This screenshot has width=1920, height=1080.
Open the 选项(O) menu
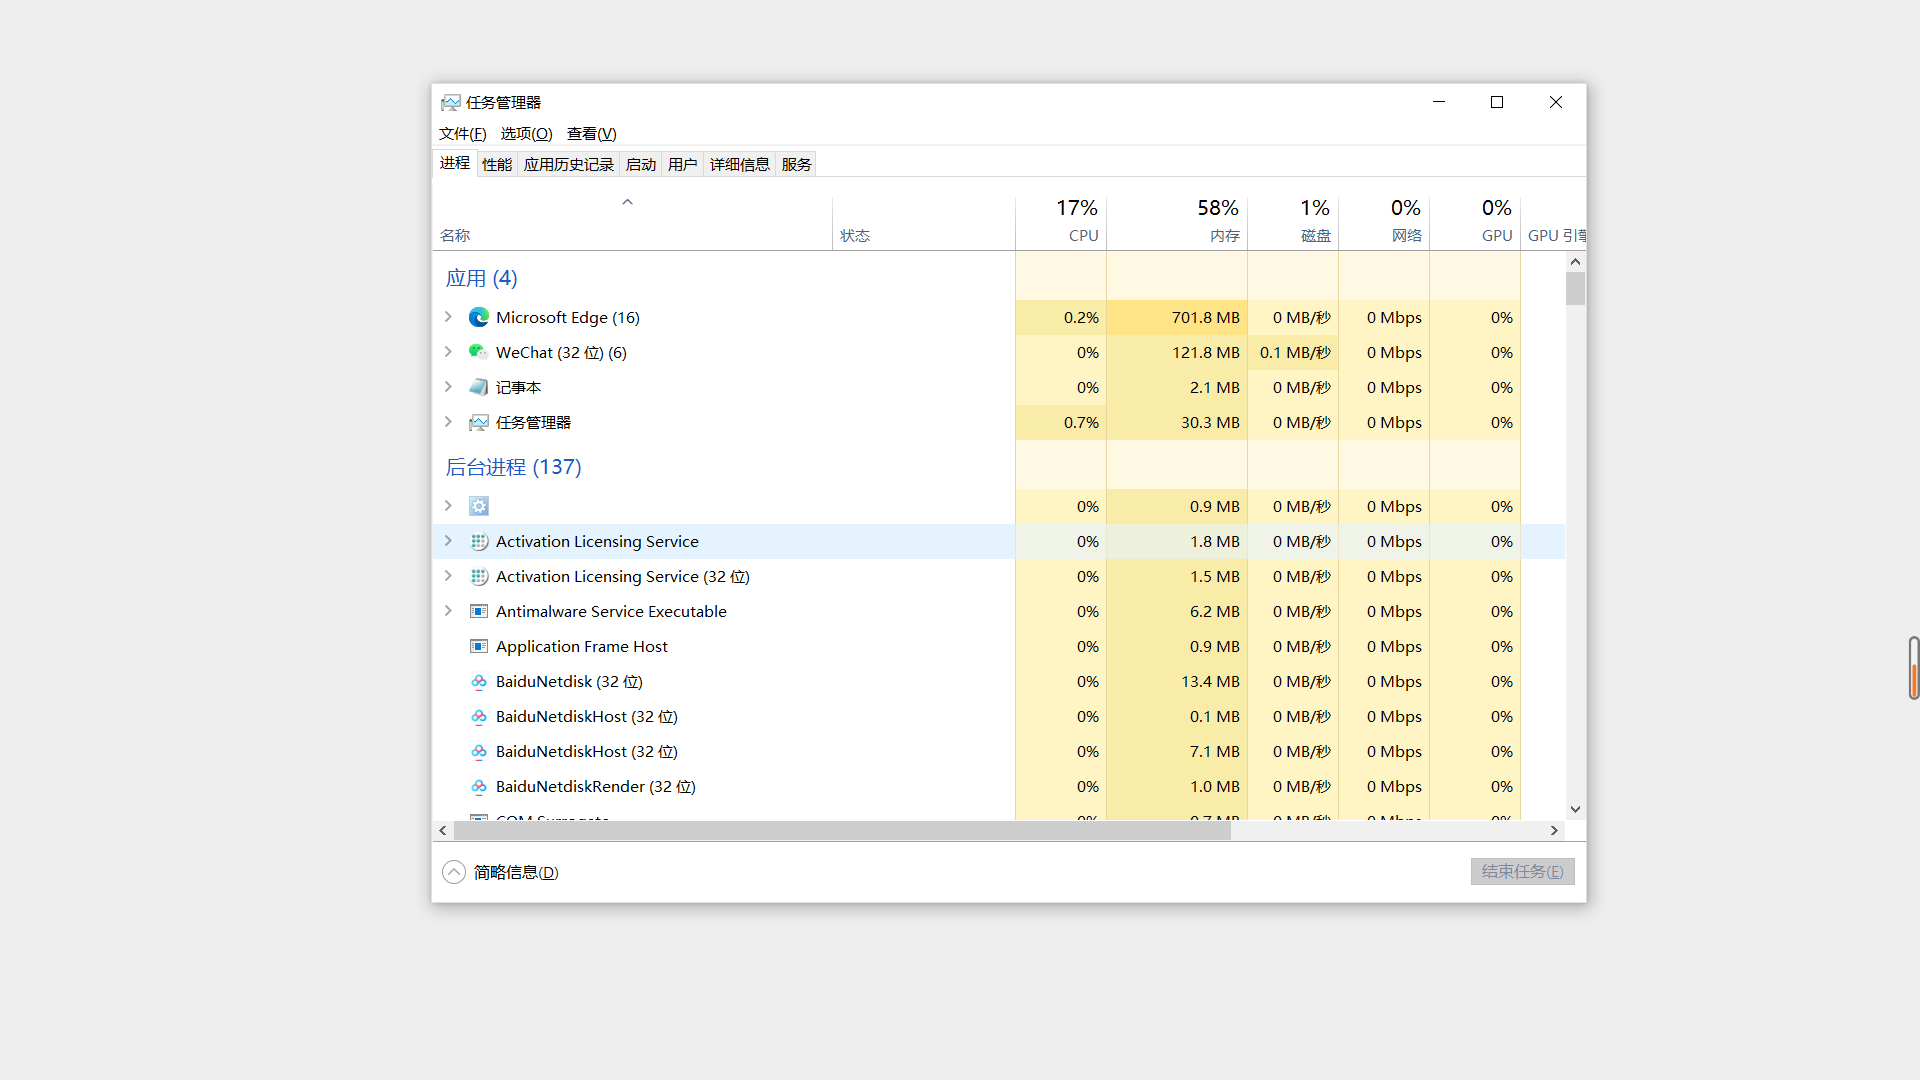[526, 133]
